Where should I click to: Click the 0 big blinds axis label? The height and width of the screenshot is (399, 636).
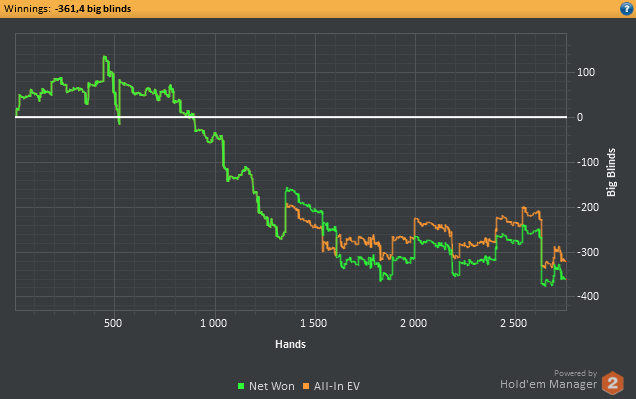tap(580, 117)
